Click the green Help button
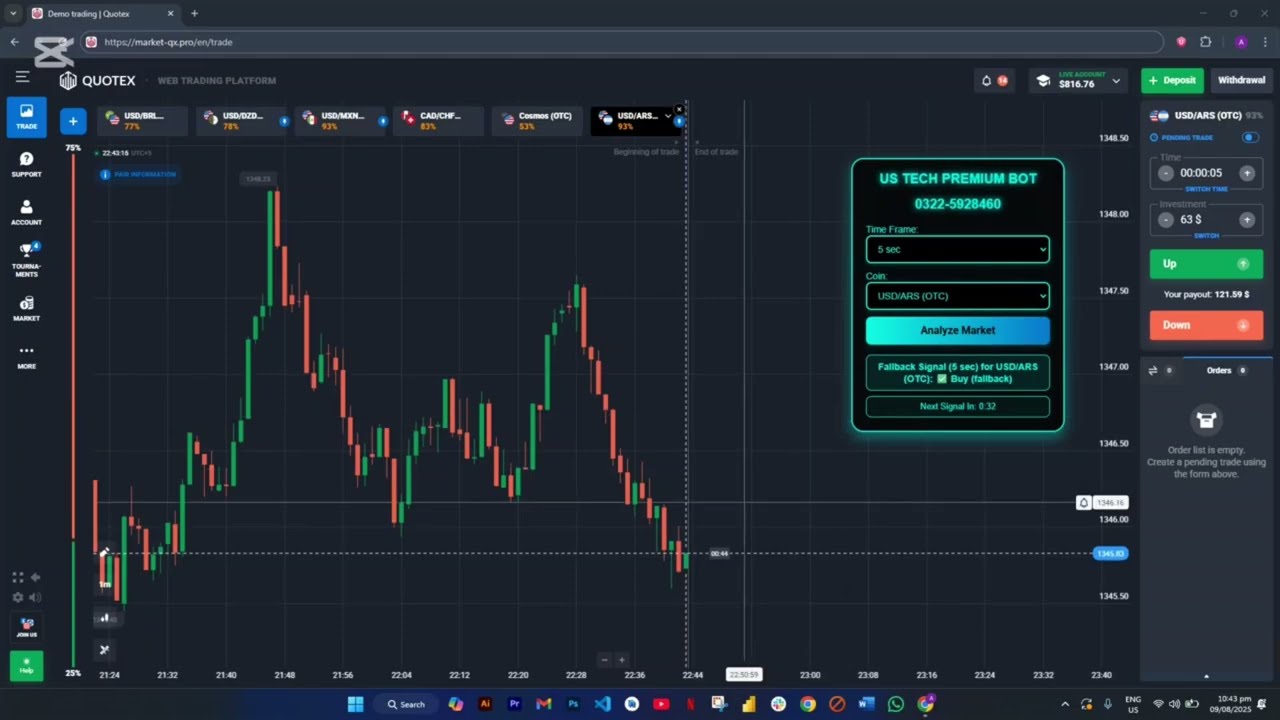The width and height of the screenshot is (1280, 720). pyautogui.click(x=26, y=665)
